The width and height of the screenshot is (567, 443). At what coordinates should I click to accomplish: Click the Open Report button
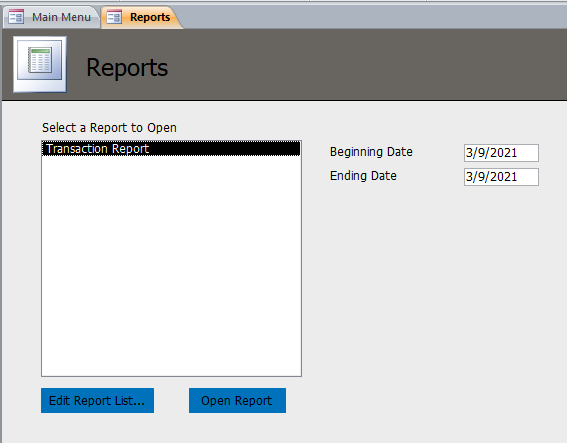237,400
